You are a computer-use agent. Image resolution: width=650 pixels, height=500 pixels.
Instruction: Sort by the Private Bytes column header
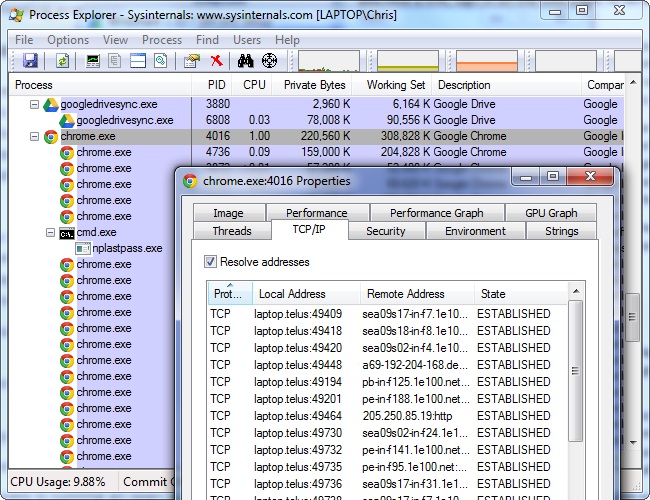[314, 85]
